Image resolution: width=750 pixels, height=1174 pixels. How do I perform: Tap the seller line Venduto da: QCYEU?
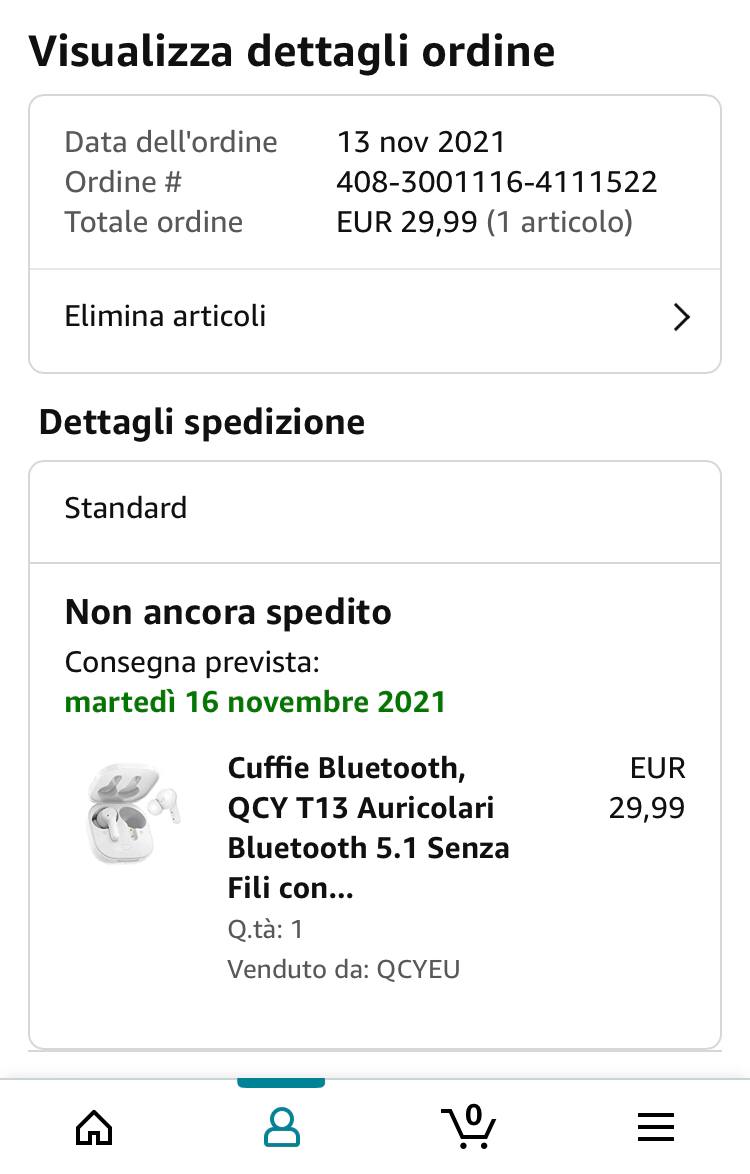click(x=343, y=969)
